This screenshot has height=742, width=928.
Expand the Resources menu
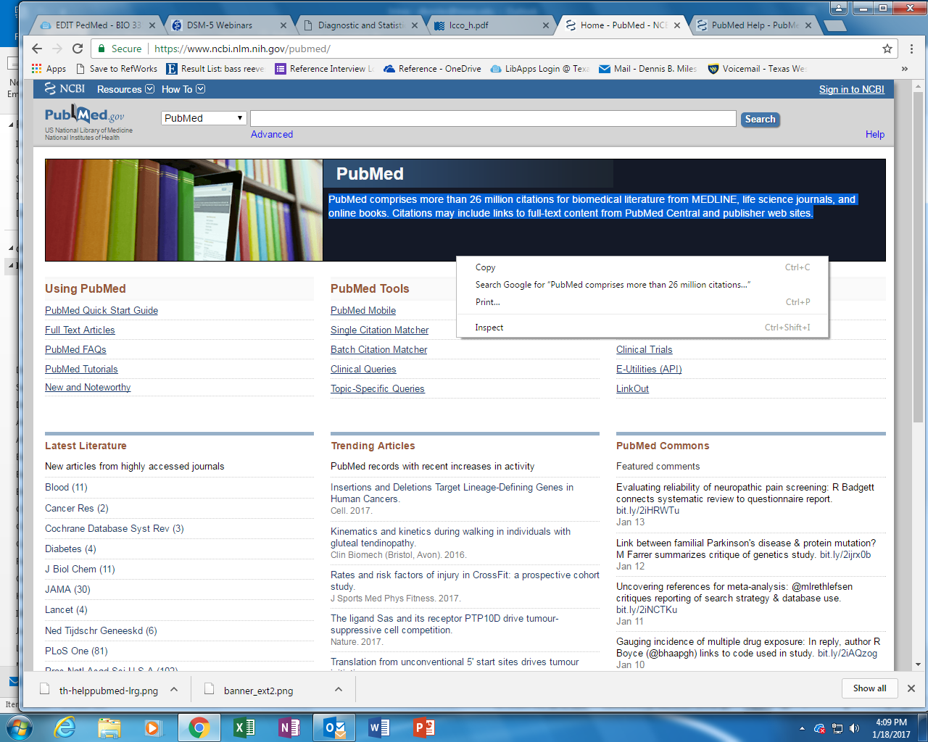click(x=125, y=89)
